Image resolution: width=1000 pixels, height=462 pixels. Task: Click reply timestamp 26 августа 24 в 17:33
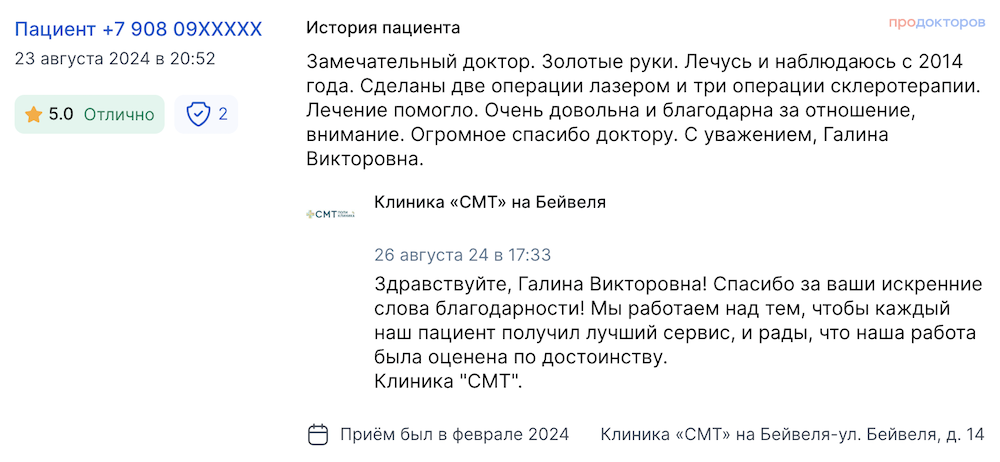click(462, 255)
